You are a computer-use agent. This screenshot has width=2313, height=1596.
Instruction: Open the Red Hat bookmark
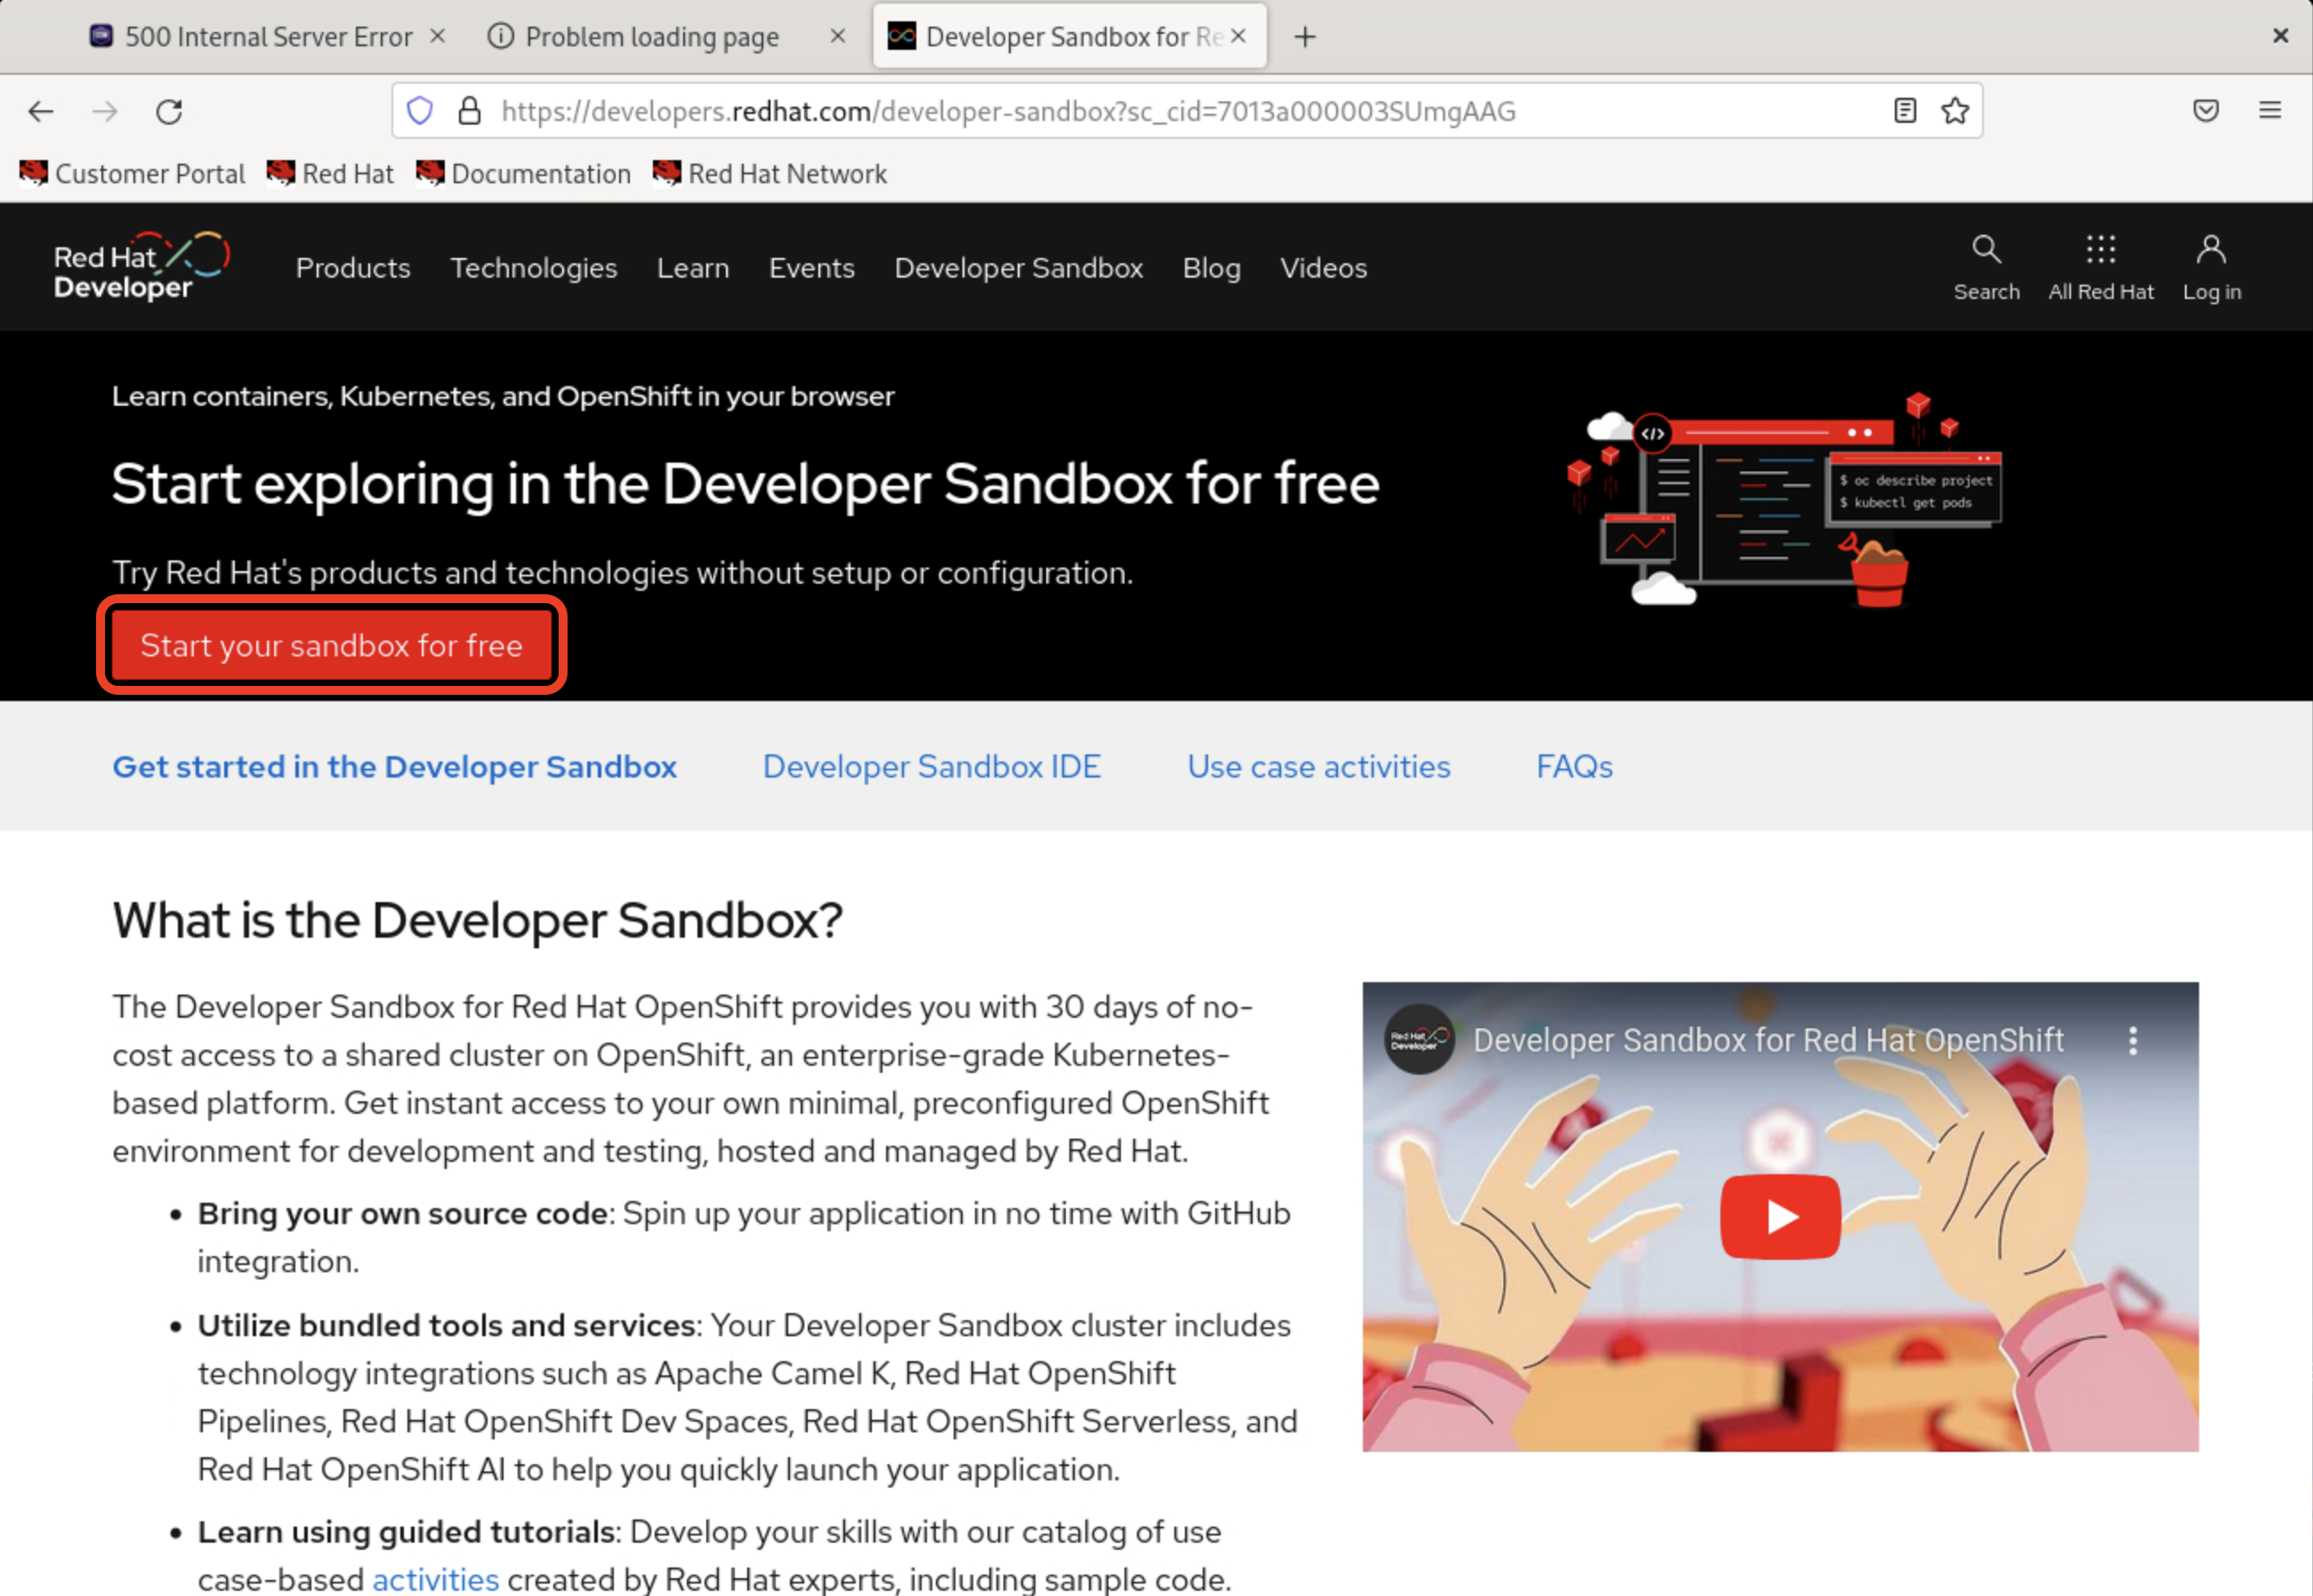tap(331, 173)
